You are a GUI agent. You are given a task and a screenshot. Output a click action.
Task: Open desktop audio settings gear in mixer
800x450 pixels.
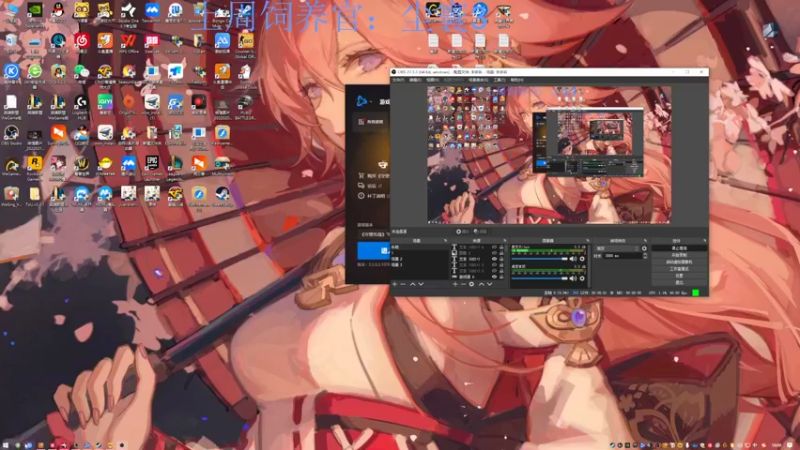pyautogui.click(x=582, y=259)
